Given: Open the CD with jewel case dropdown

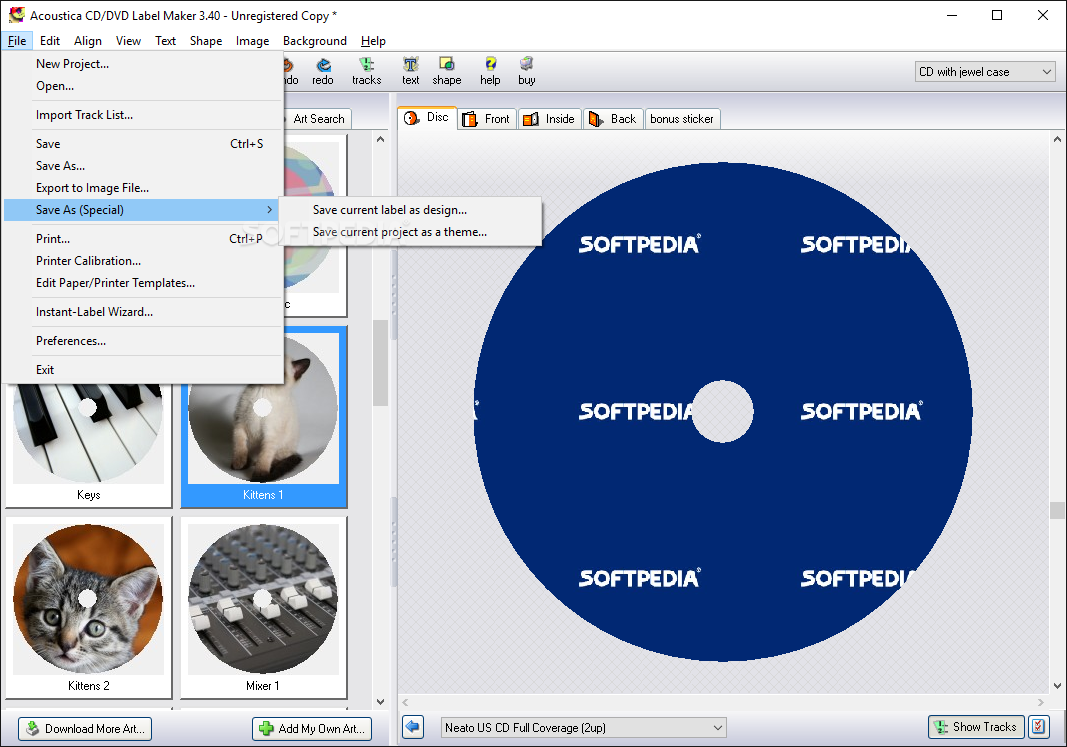Looking at the screenshot, I should [985, 71].
